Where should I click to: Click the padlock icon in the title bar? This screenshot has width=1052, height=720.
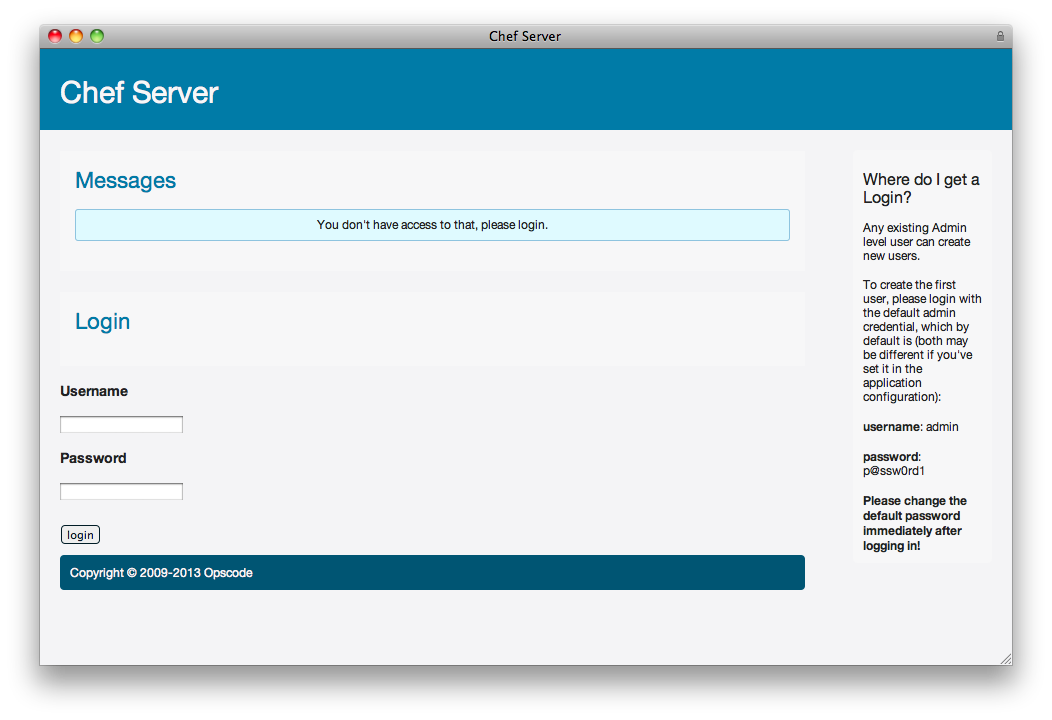(1000, 36)
